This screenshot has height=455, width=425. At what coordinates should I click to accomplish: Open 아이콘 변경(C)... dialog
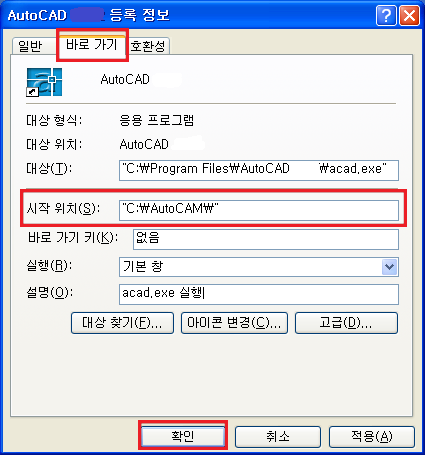pos(234,323)
